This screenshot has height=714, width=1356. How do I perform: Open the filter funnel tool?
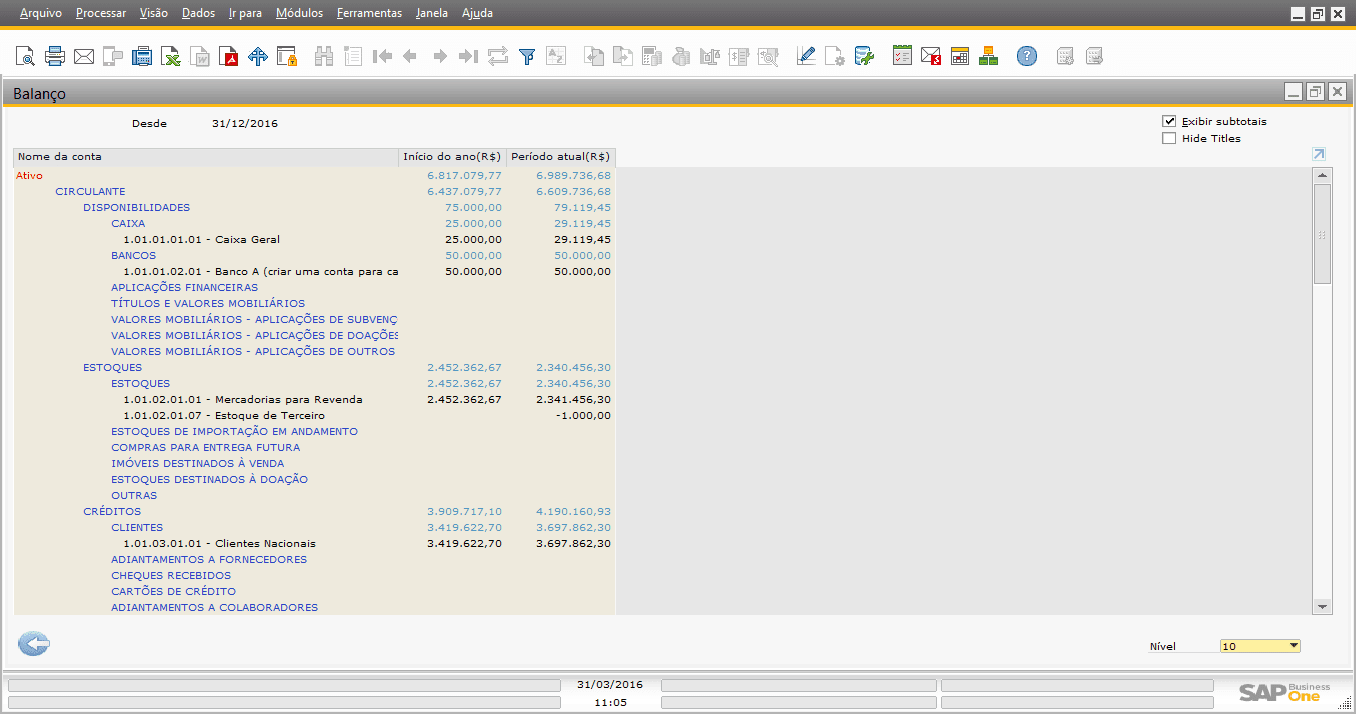(527, 56)
